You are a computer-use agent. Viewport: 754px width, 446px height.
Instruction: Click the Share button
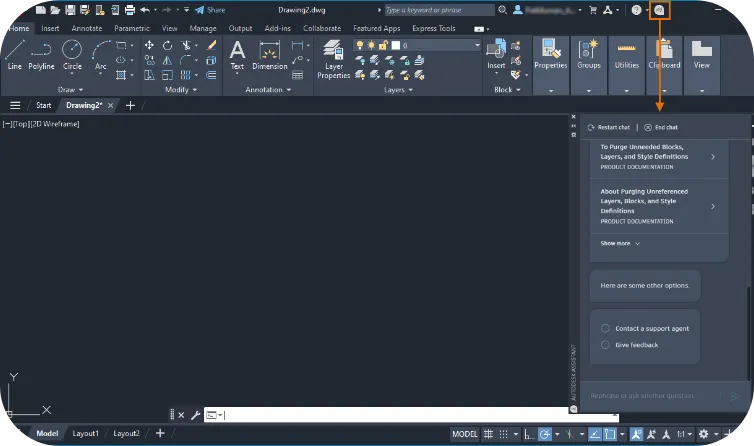click(x=210, y=10)
